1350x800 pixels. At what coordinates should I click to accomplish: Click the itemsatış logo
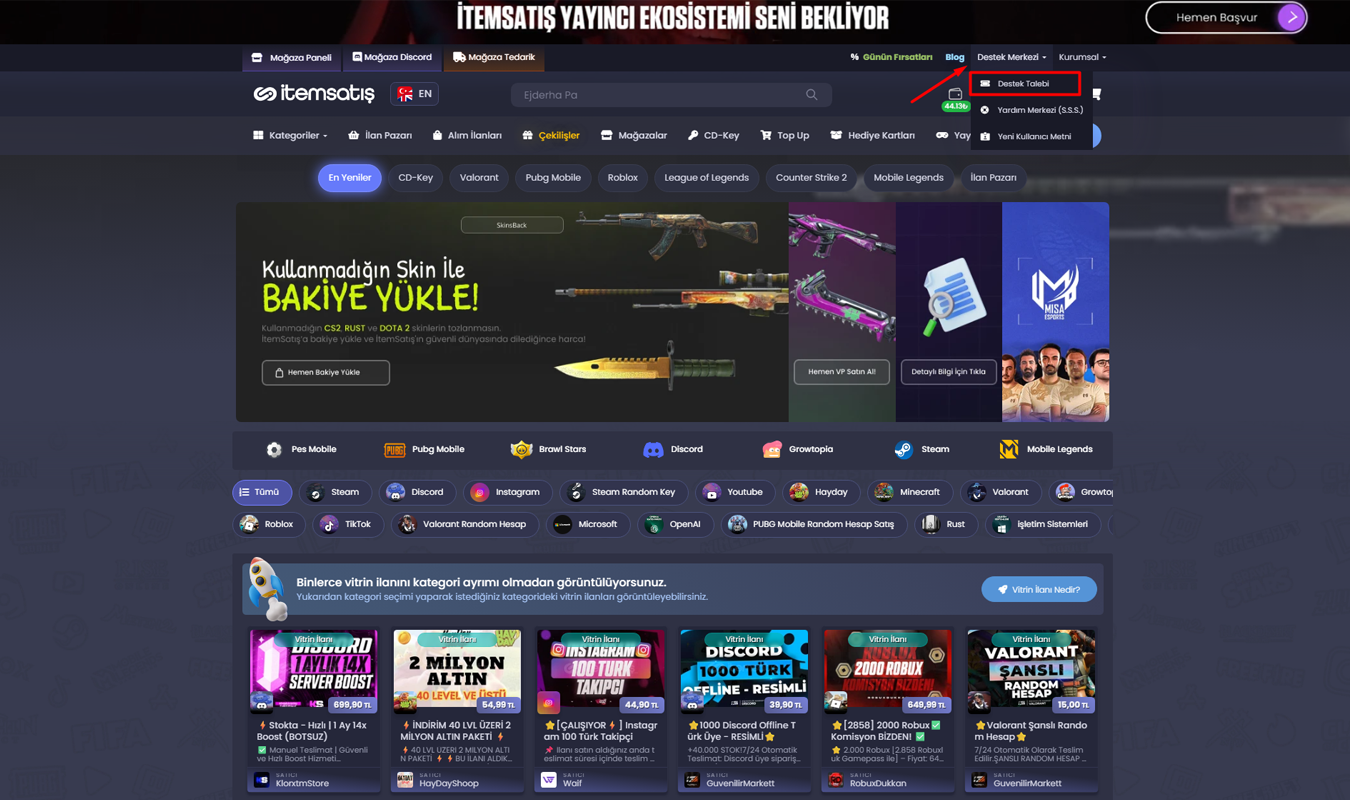(314, 94)
